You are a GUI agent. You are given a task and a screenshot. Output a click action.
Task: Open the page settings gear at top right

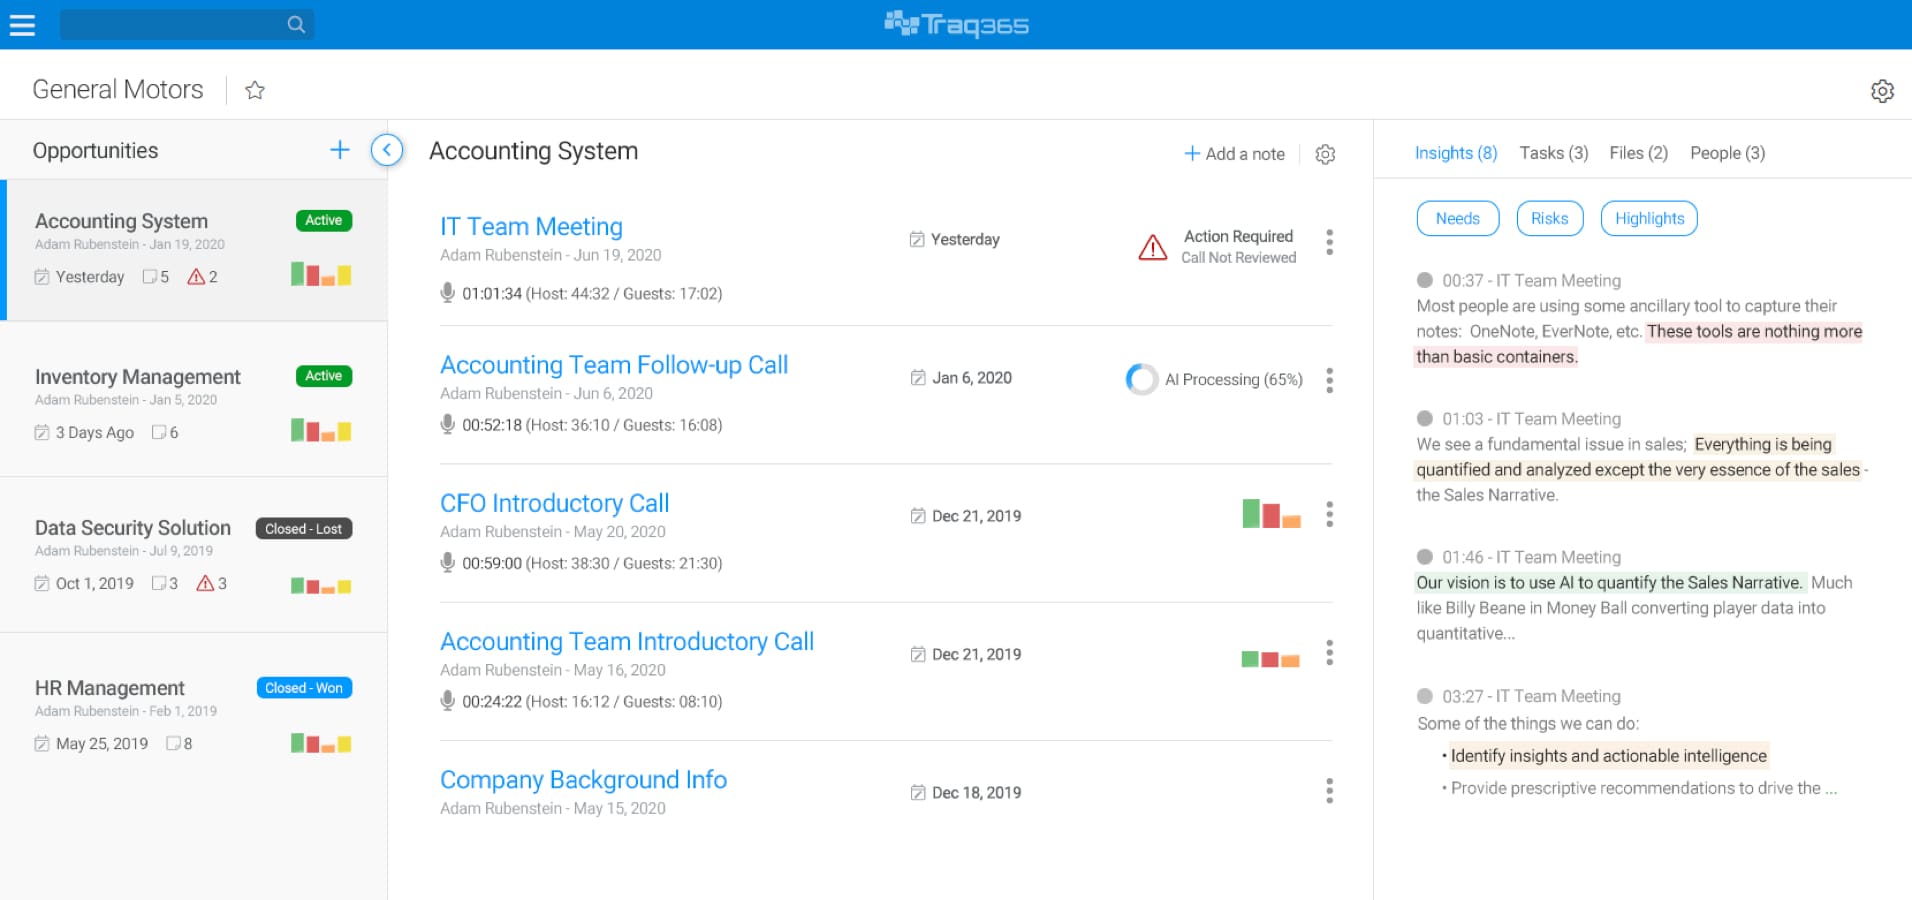[x=1882, y=91]
